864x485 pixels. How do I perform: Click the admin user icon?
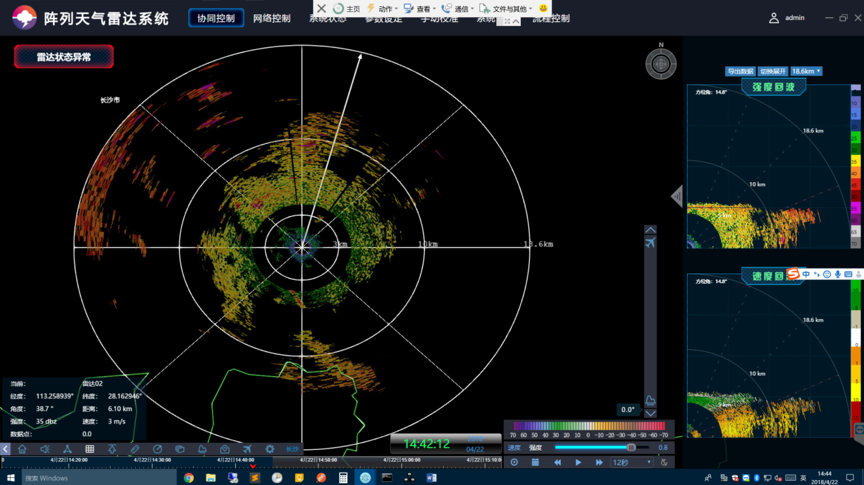point(774,18)
